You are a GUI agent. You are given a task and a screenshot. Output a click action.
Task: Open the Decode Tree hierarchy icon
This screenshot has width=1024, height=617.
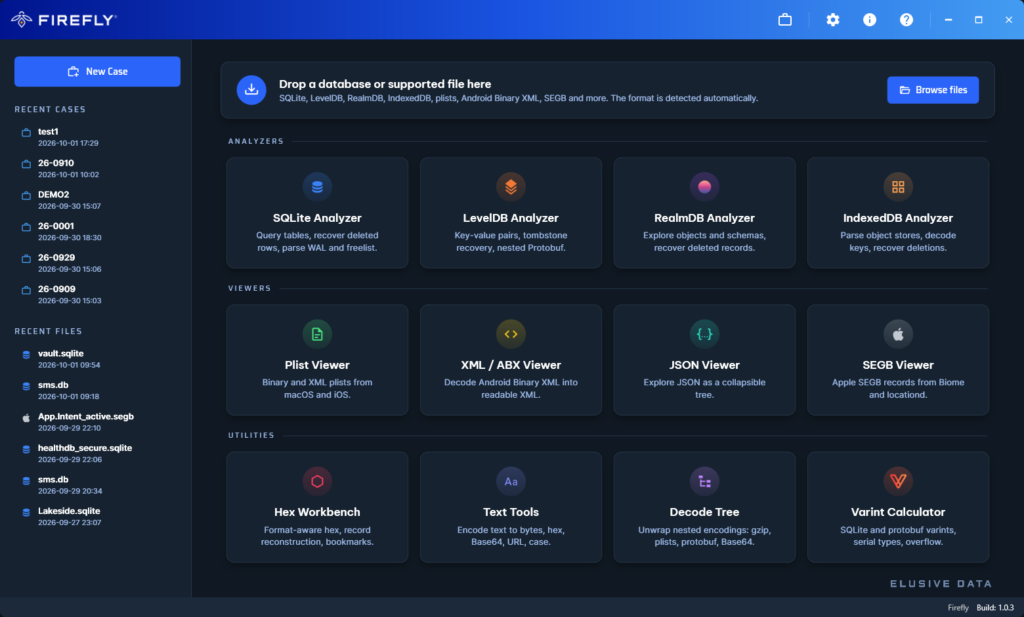click(x=704, y=481)
